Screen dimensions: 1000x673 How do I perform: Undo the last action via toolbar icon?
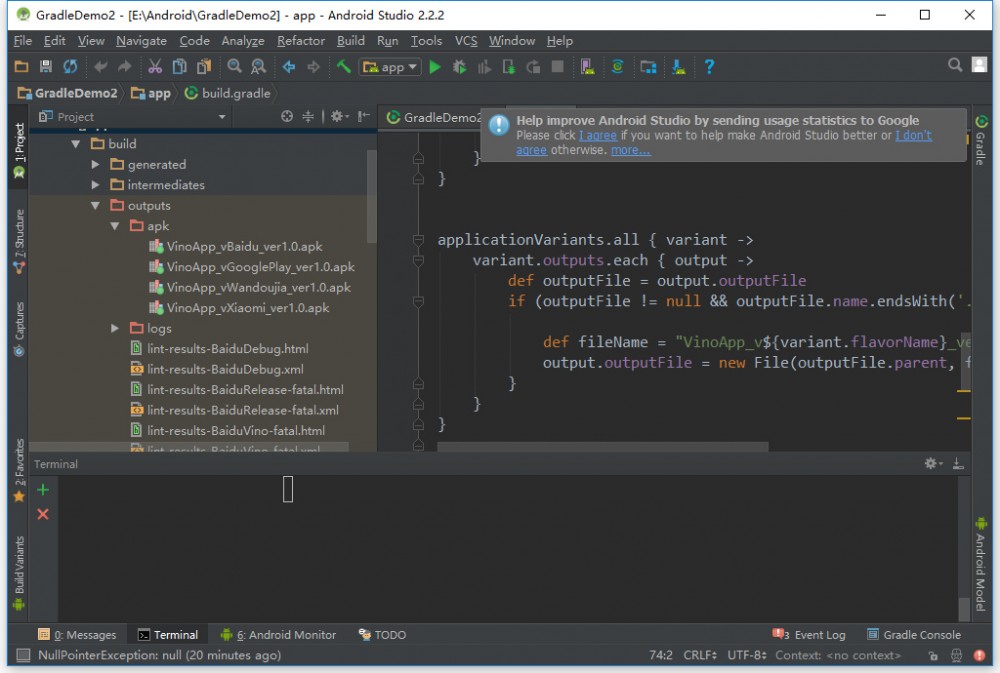[x=99, y=67]
